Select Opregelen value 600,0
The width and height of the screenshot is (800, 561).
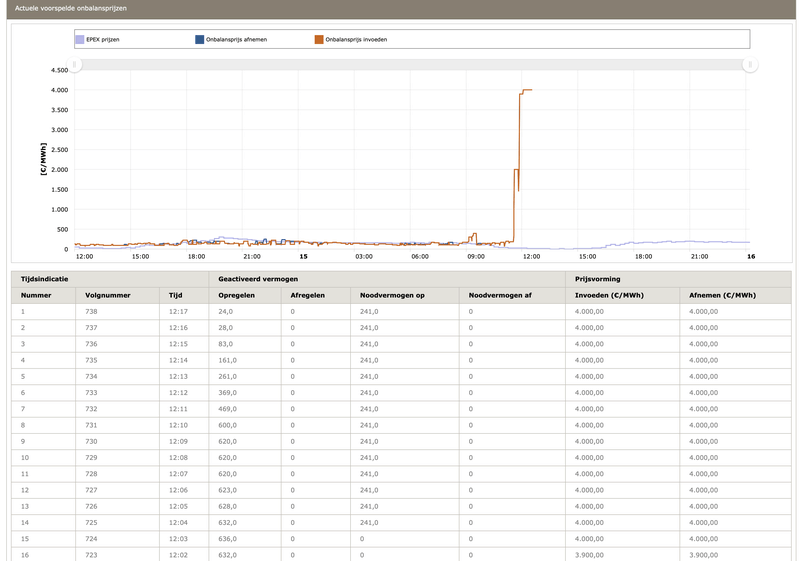point(228,425)
